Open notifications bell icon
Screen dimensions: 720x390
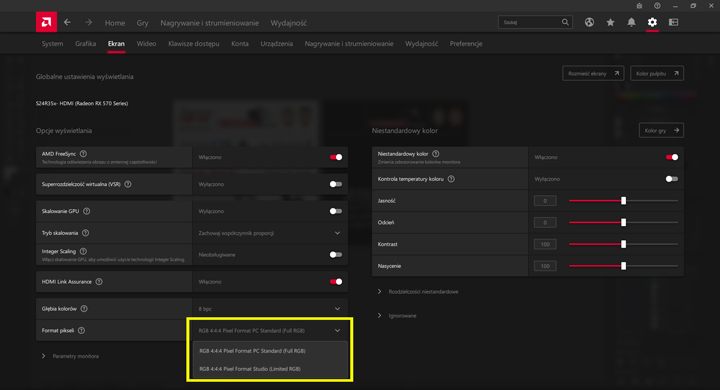pyautogui.click(x=631, y=22)
